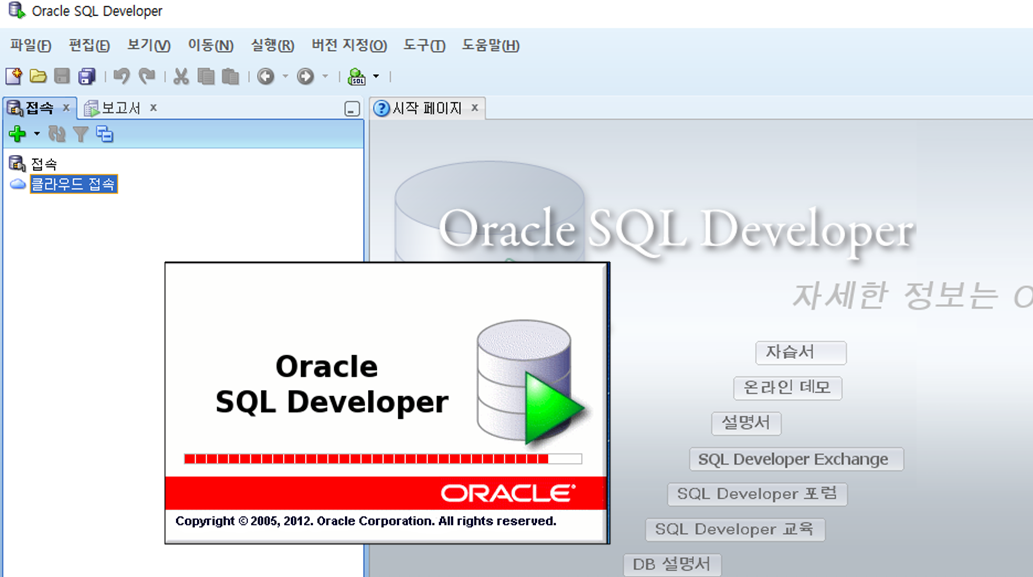Close the 시작 페이지 tab
The width and height of the screenshot is (1033, 577).
[x=474, y=107]
